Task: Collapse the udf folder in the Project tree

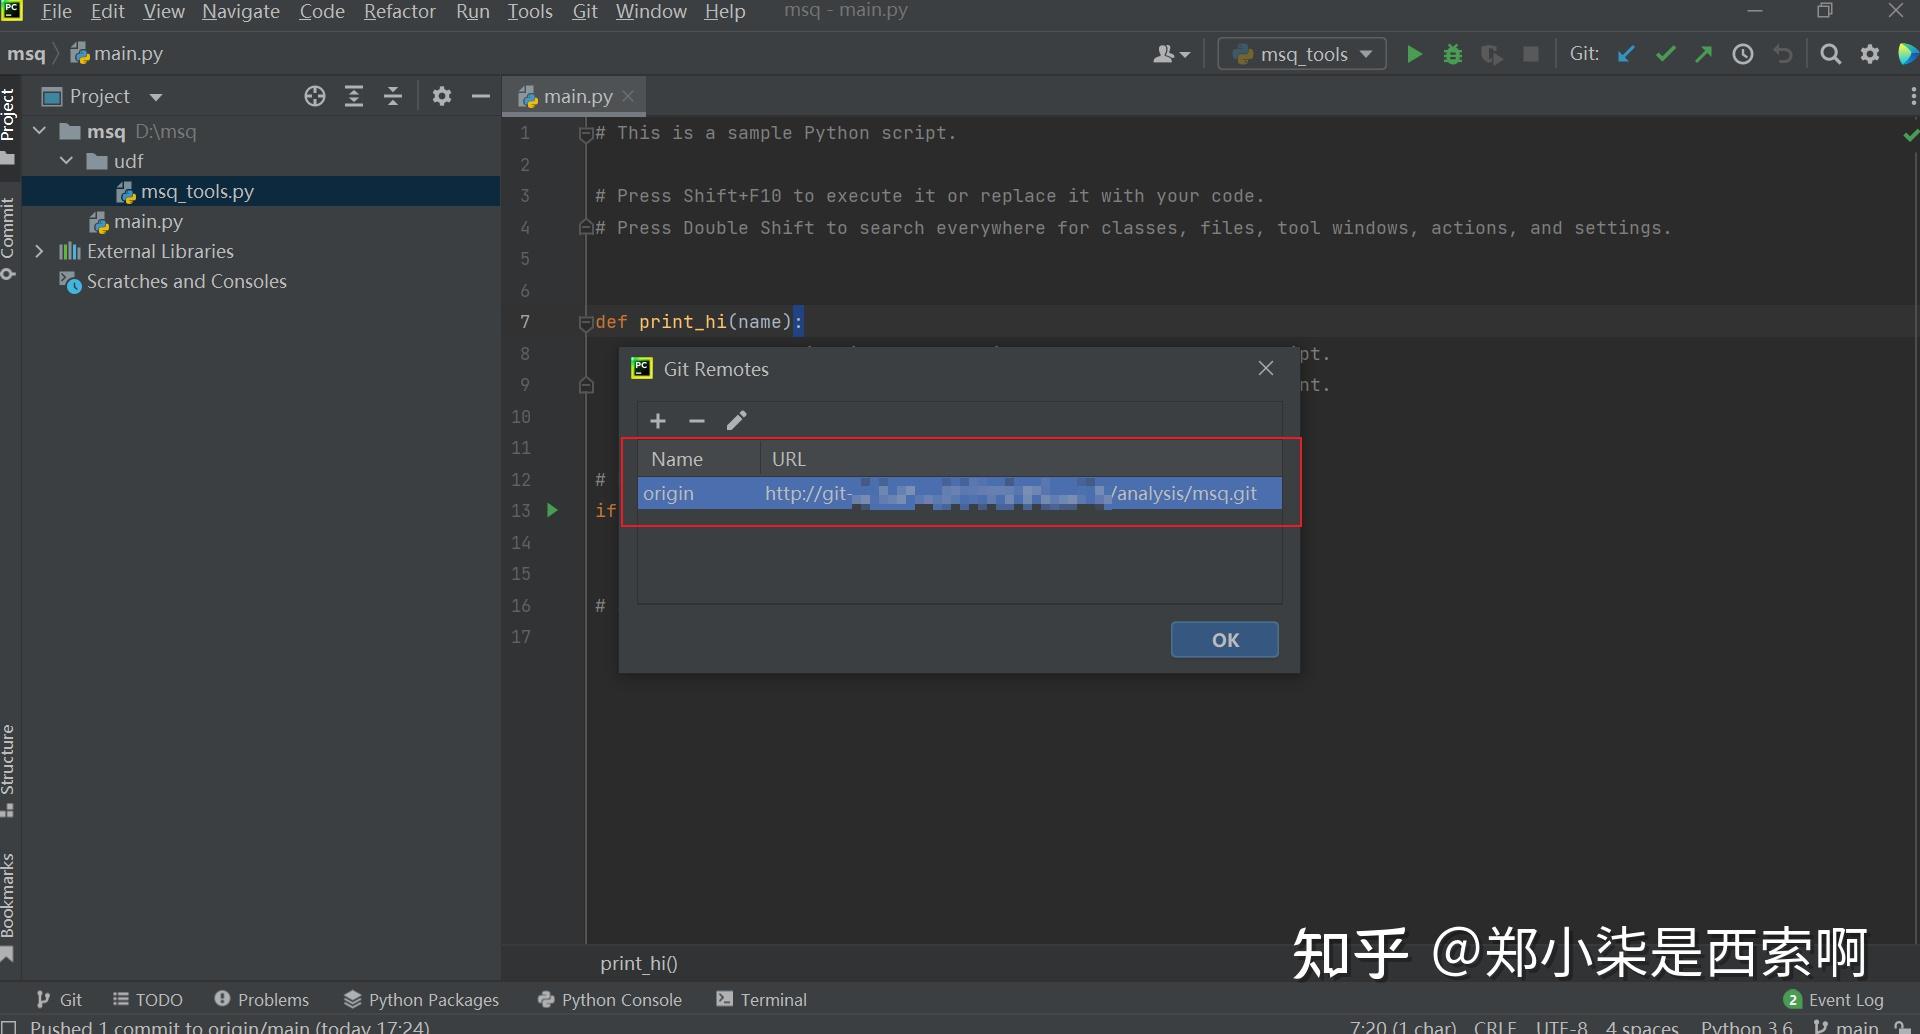Action: point(66,161)
